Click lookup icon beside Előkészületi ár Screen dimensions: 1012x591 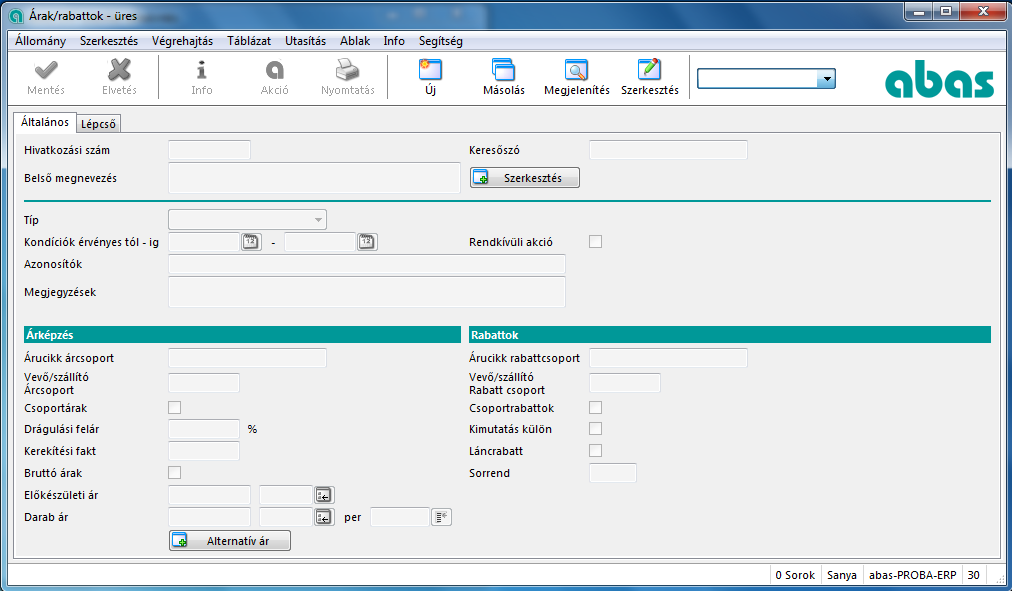tap(324, 495)
